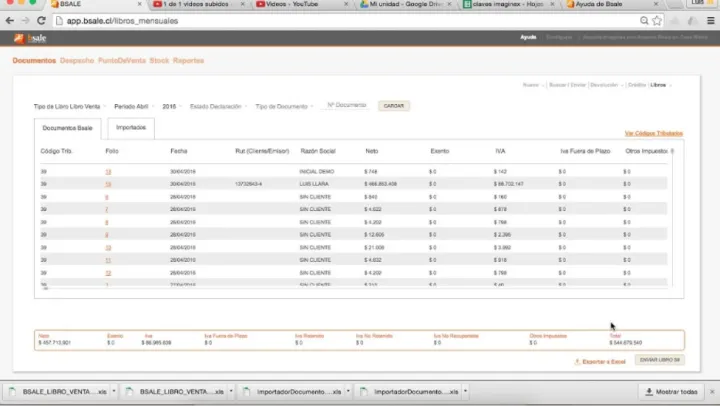720x406 pixels.
Task: Expand Tipo de Libro Libro Venta dropdown
Action: click(x=69, y=105)
